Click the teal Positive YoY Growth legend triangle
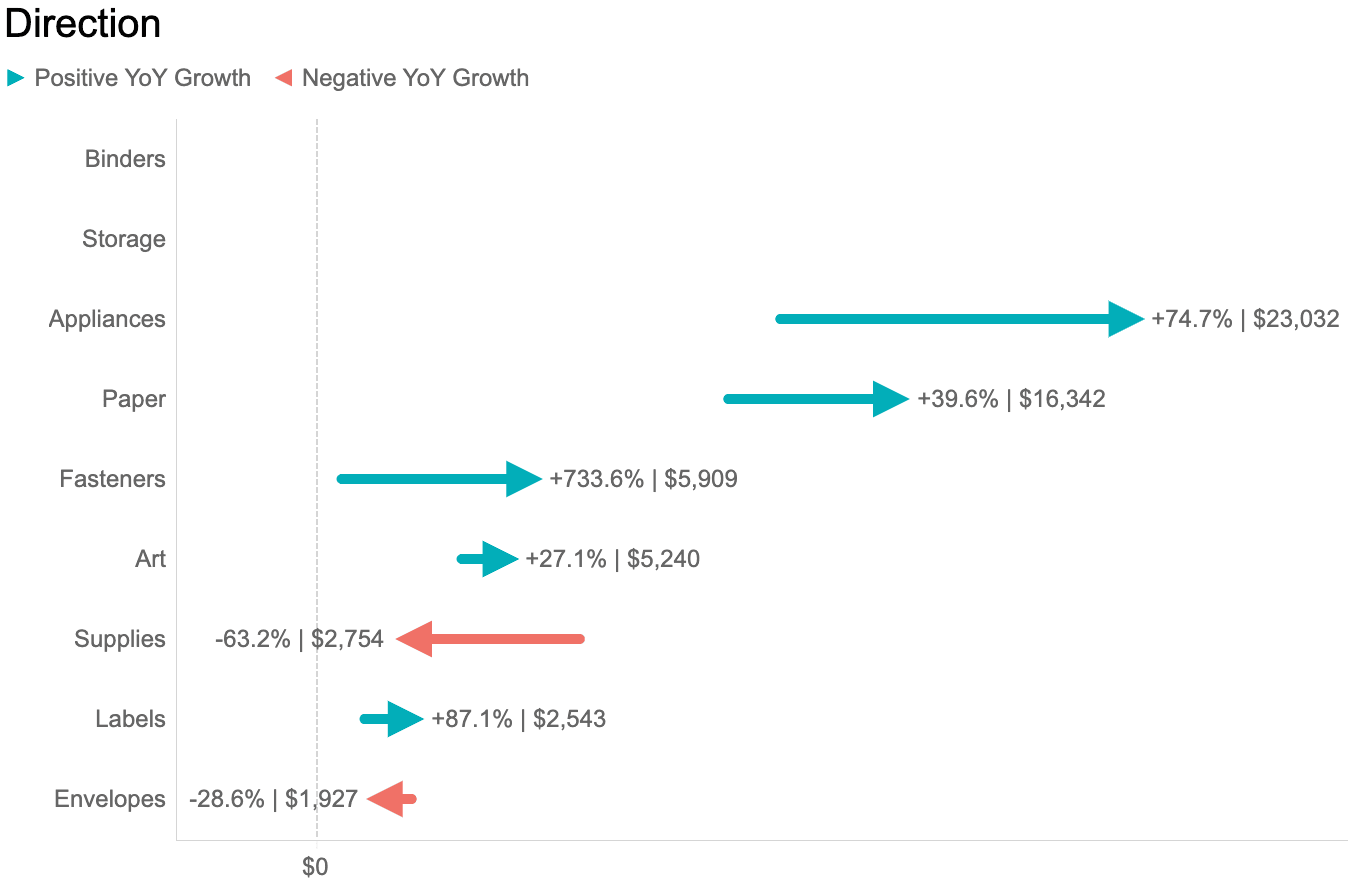 (x=15, y=78)
